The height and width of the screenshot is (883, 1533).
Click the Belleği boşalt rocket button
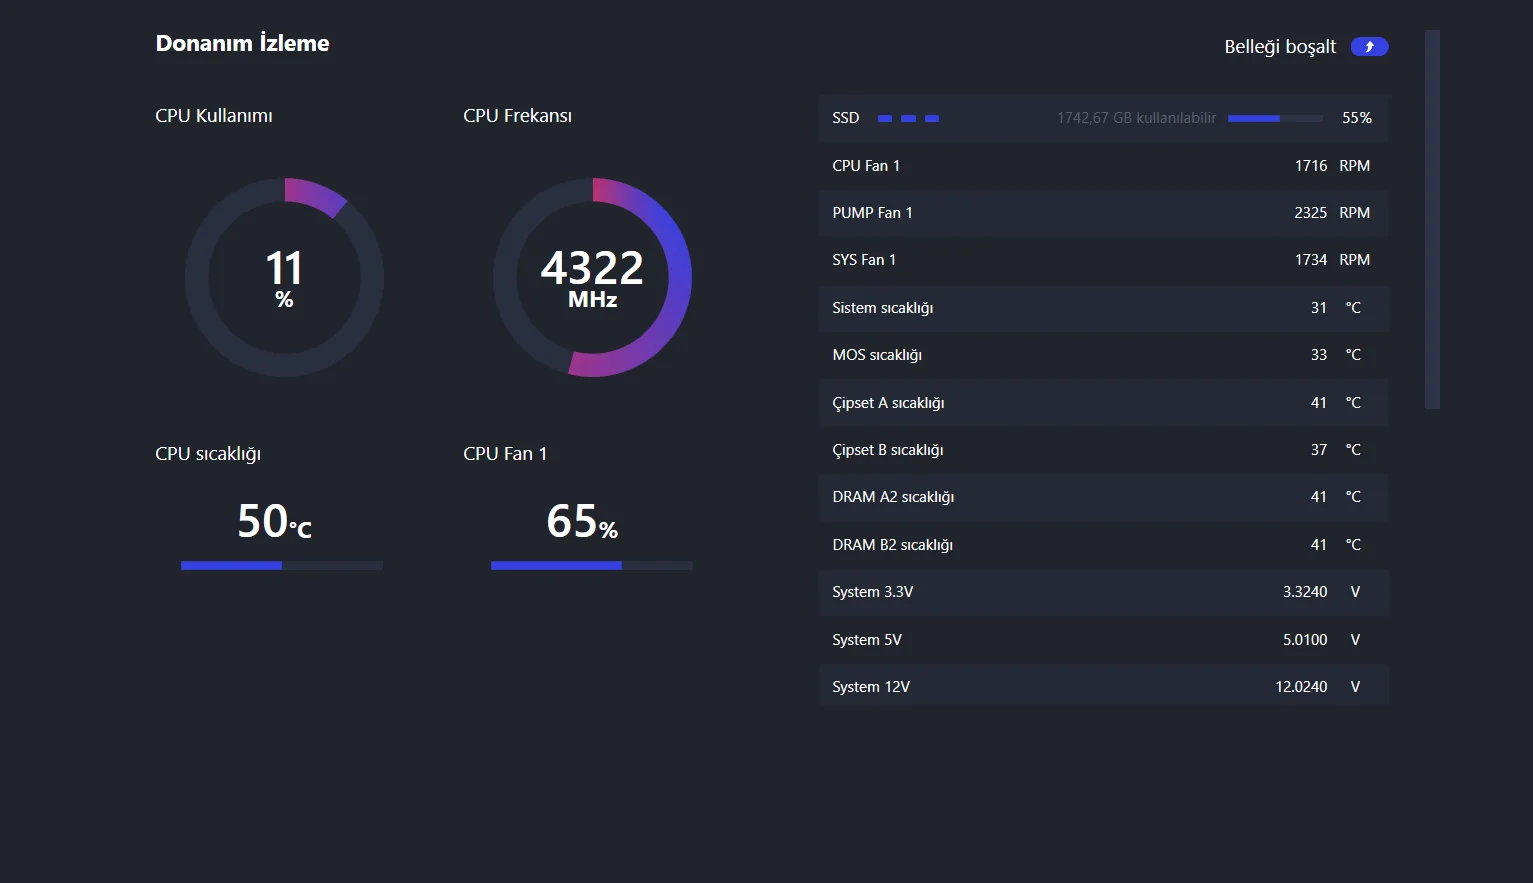1369,47
